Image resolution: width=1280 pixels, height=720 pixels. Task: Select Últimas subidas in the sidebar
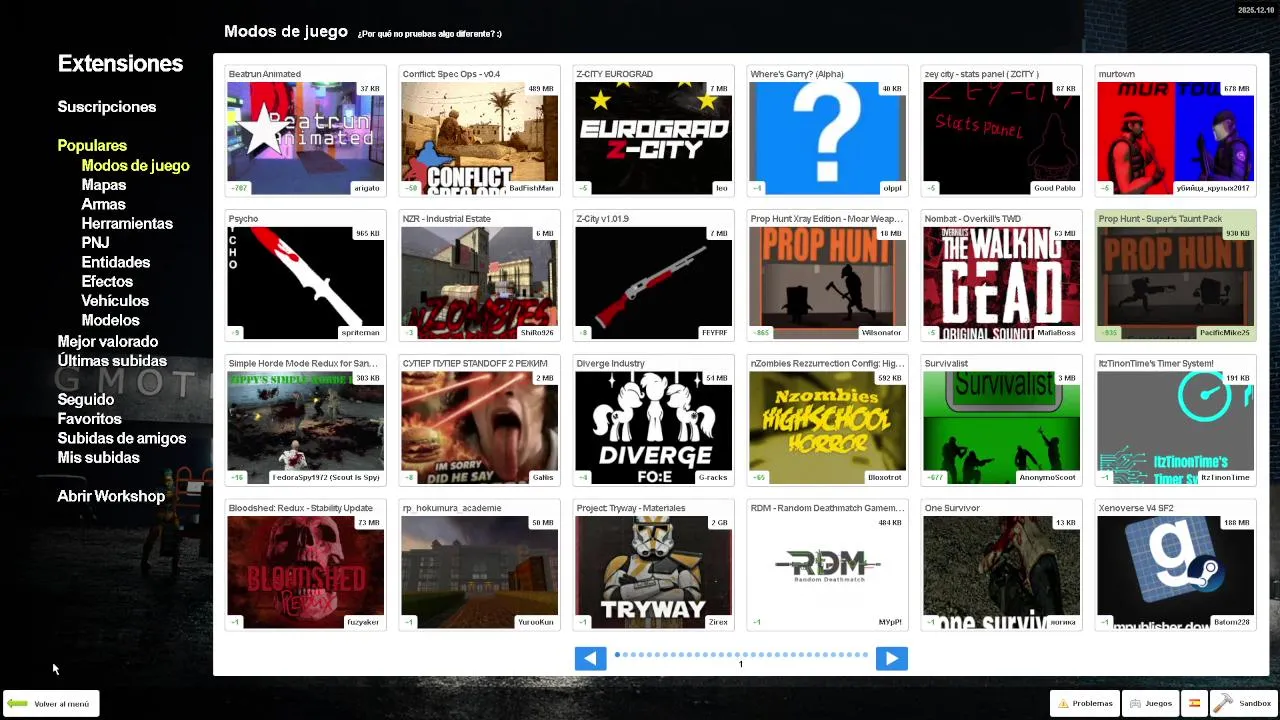pyautogui.click(x=112, y=361)
